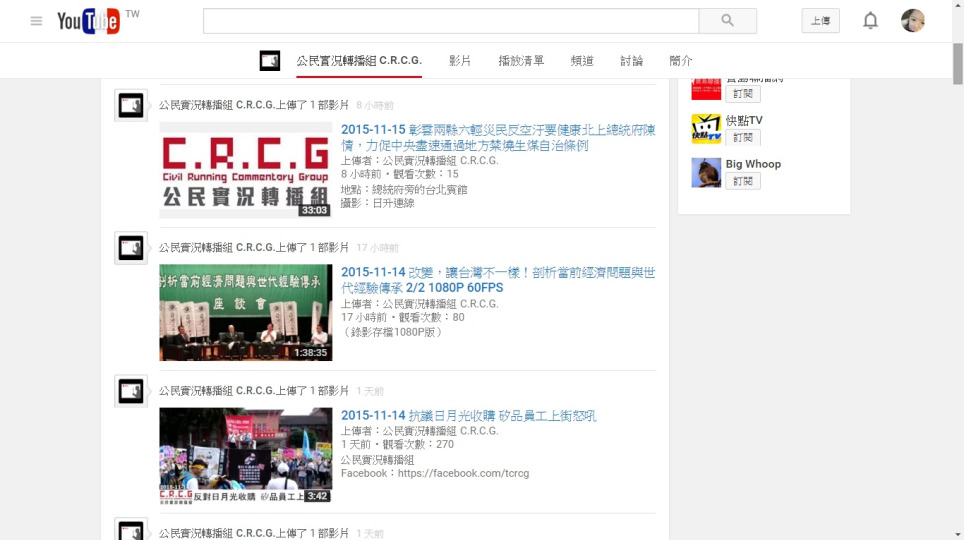964x540 pixels.
Task: Open the 2015-11-14 改變，讓台灣不一樣 video title
Action: coord(498,280)
